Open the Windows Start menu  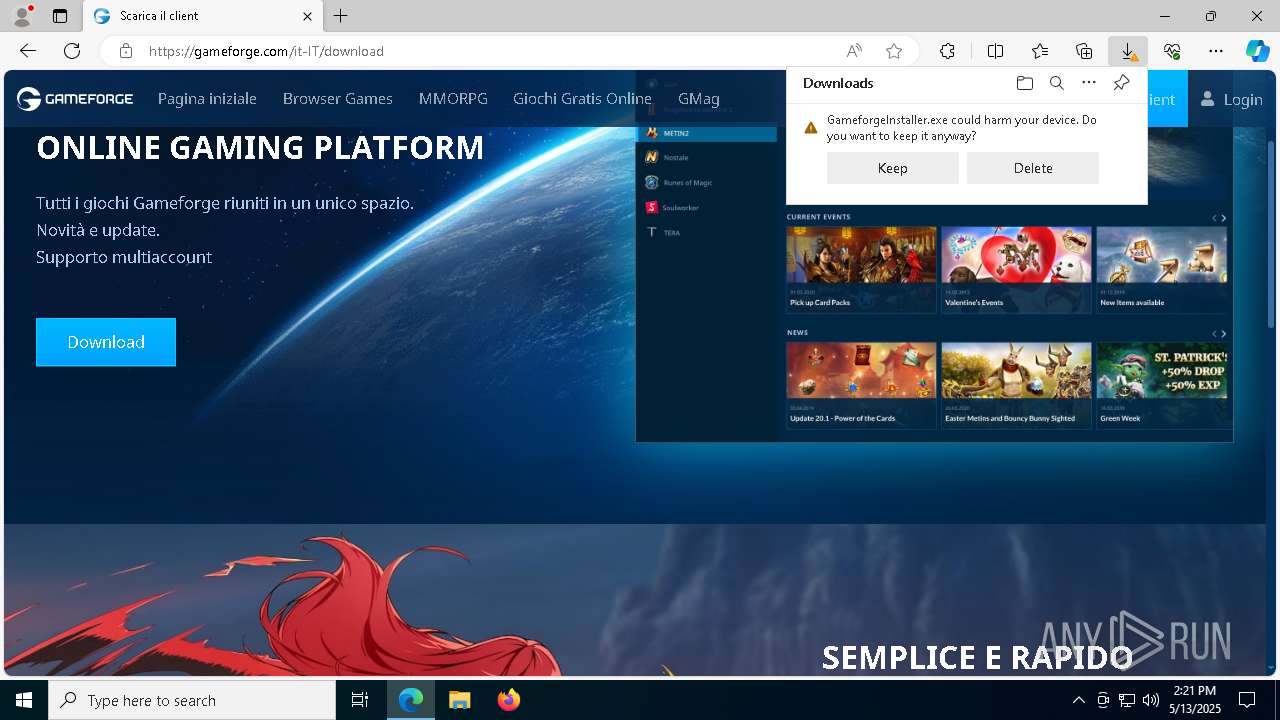[24, 700]
